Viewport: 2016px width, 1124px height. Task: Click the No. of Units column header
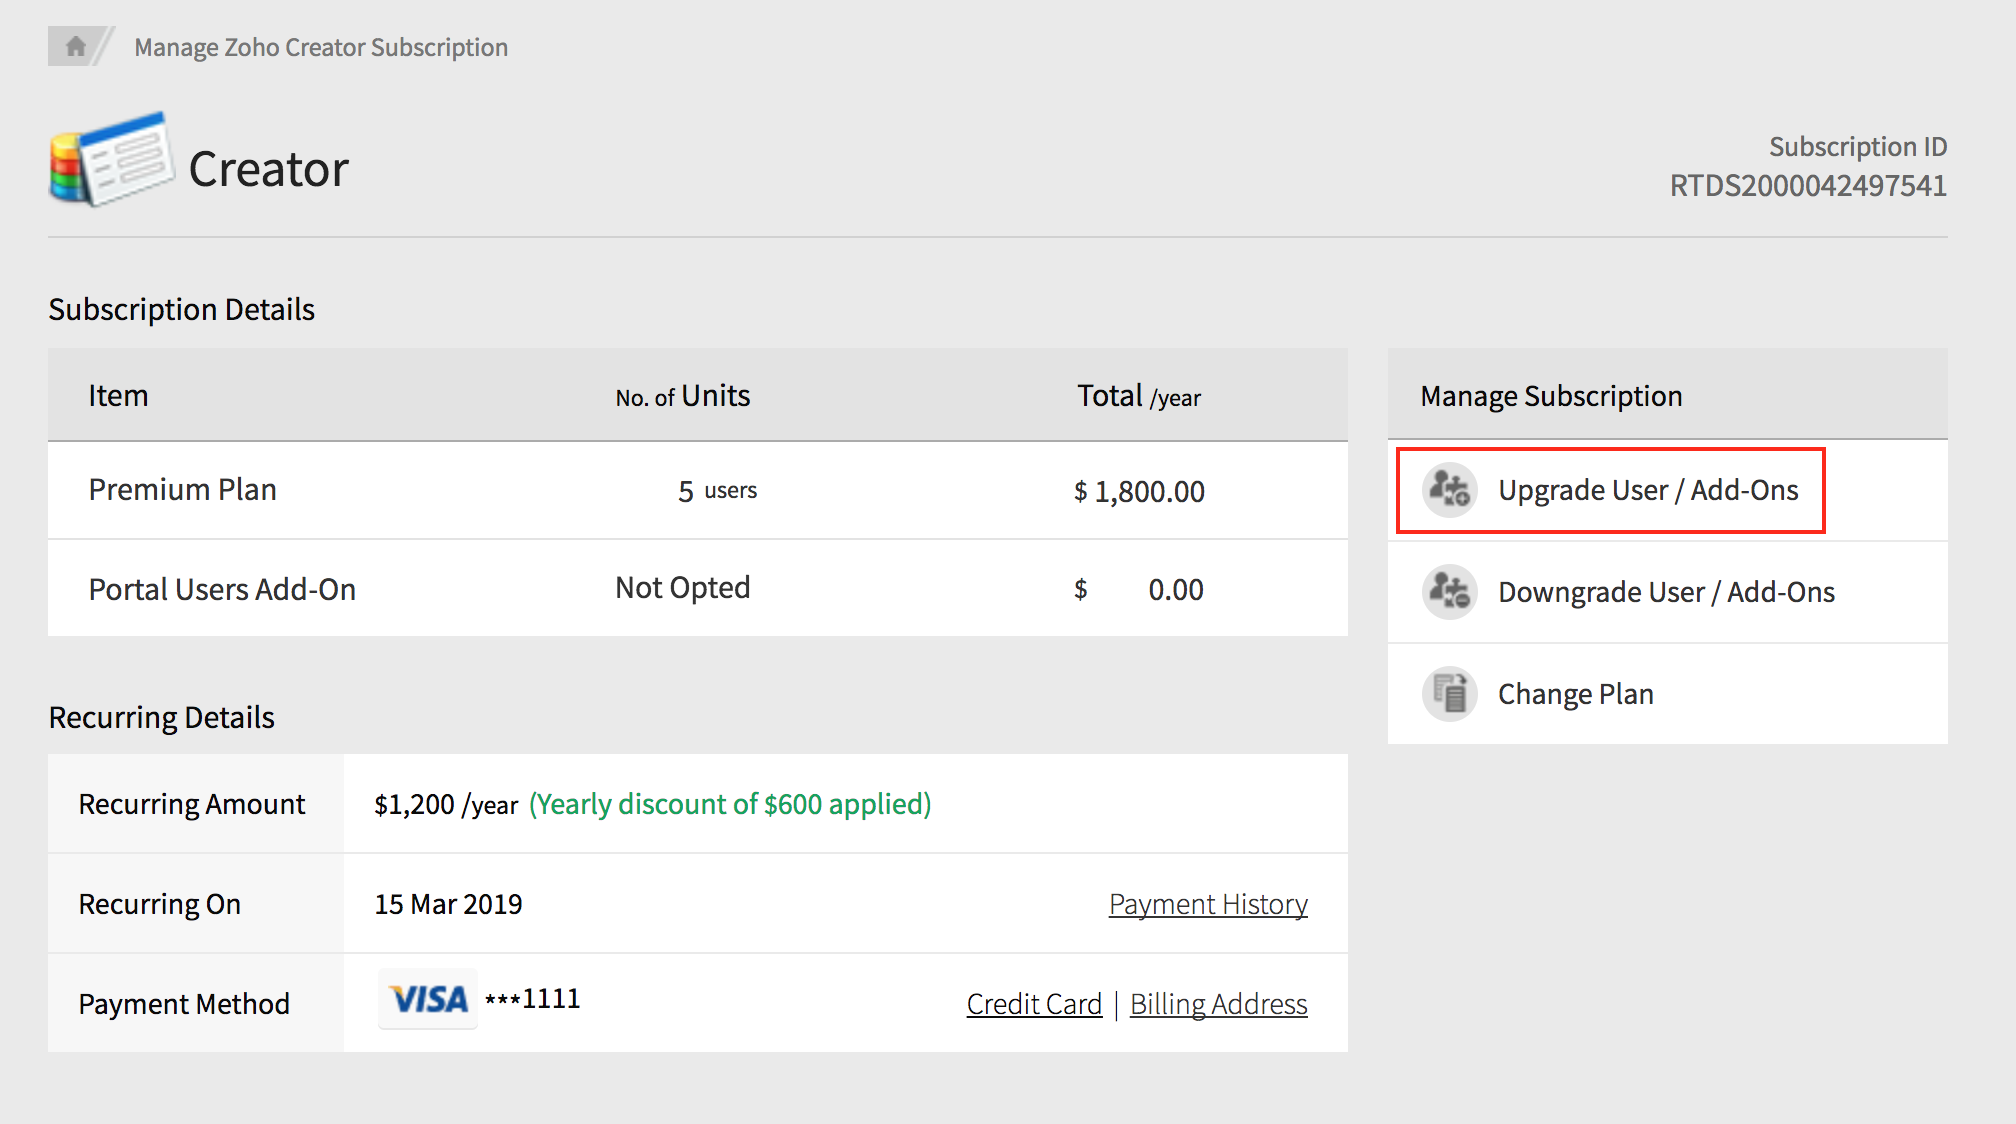(x=682, y=396)
